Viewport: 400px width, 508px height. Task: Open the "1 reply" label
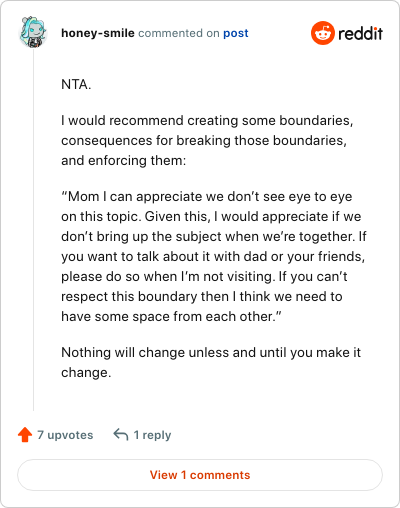[152, 435]
